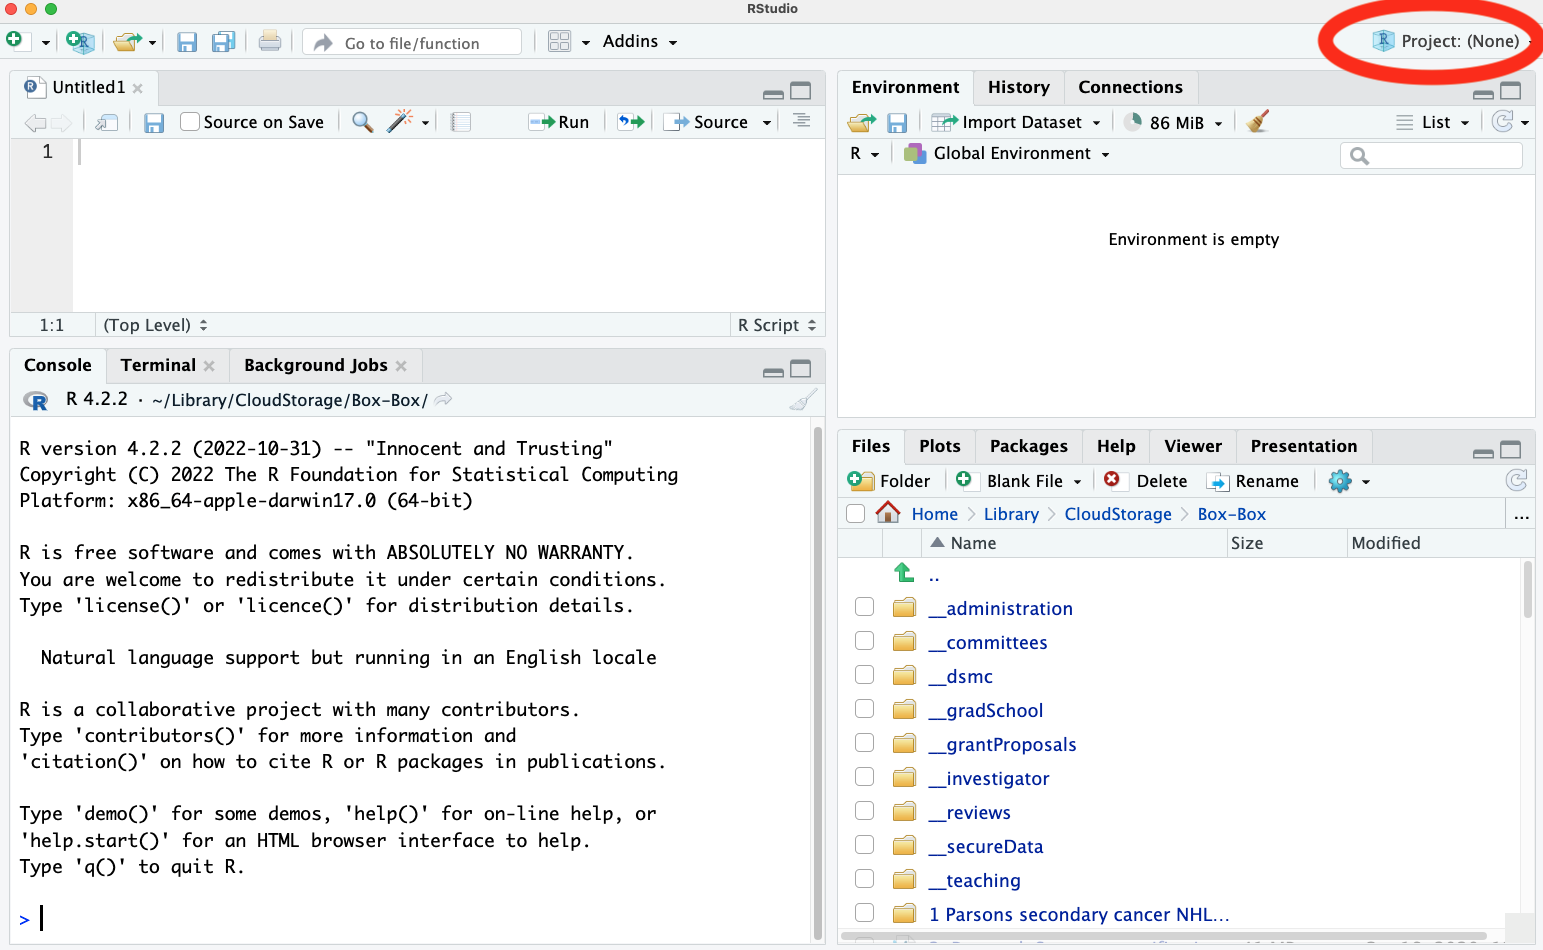This screenshot has height=950, width=1543.
Task: Open an existing file folder icon
Action: 127,42
